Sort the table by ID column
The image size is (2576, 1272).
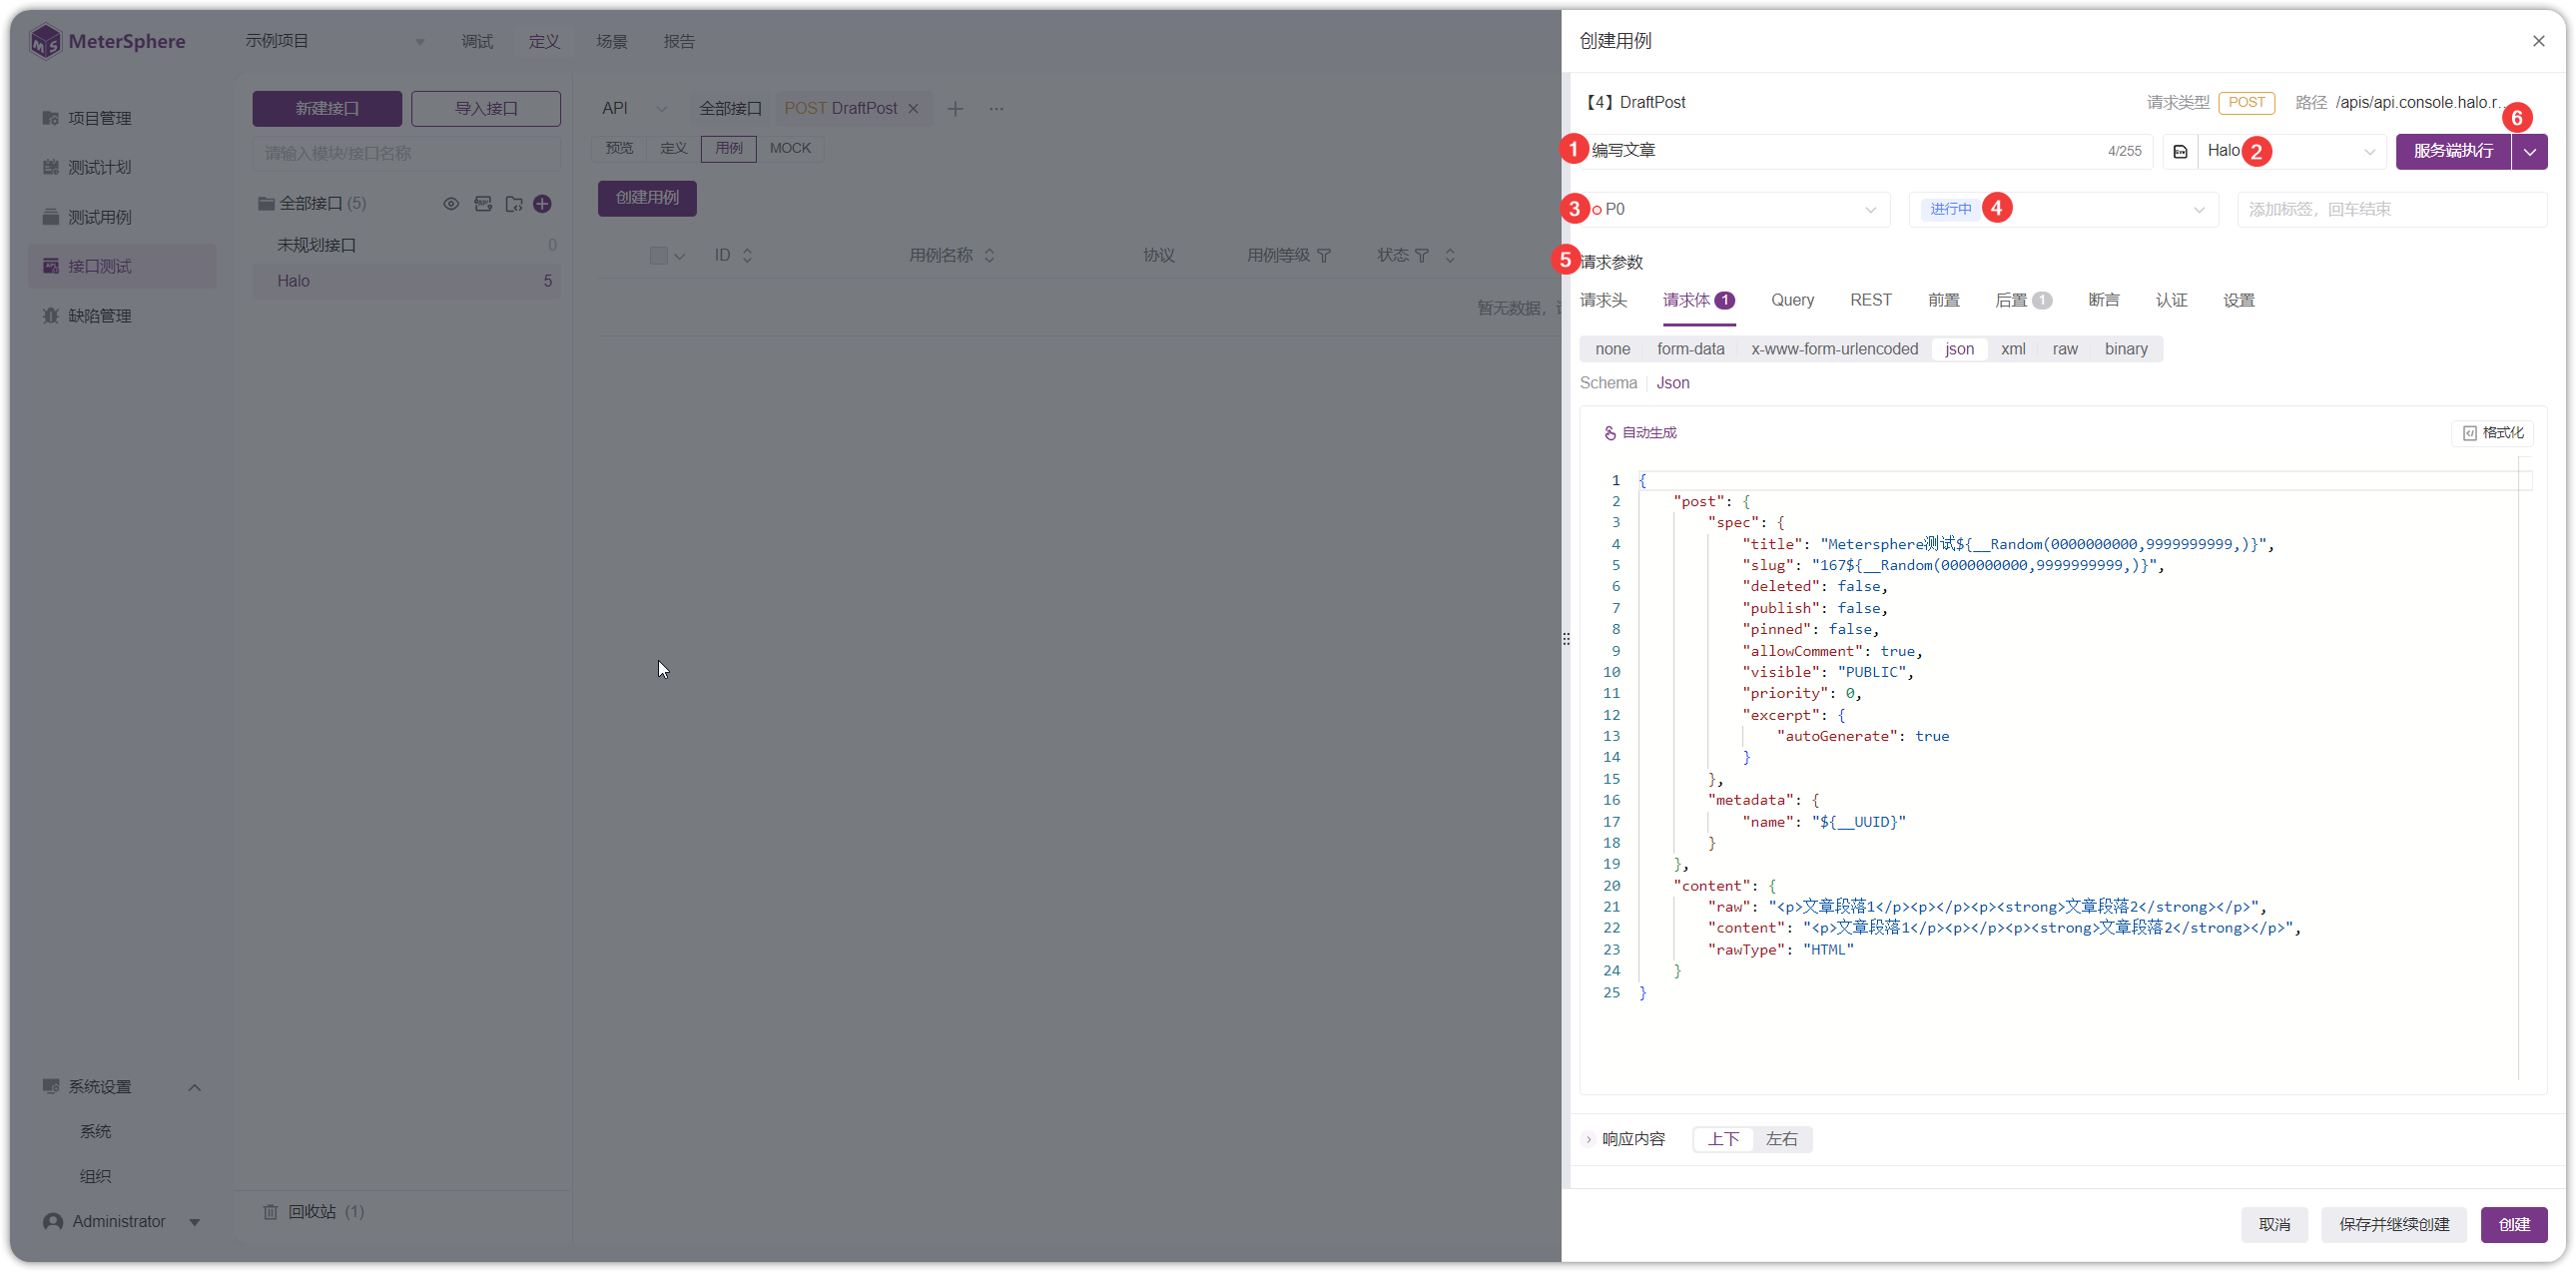point(747,255)
